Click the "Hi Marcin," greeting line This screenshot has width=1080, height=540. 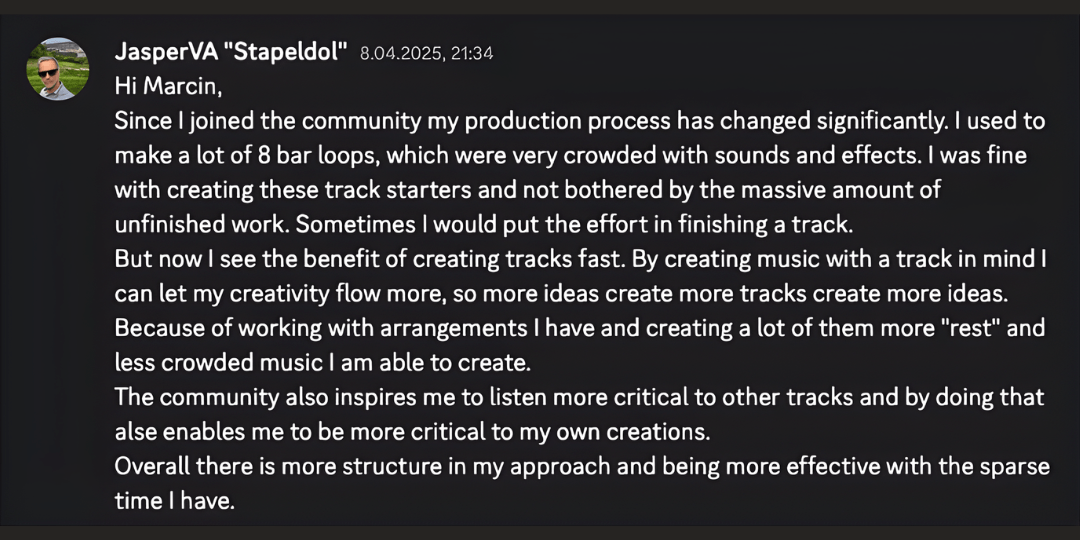(168, 86)
